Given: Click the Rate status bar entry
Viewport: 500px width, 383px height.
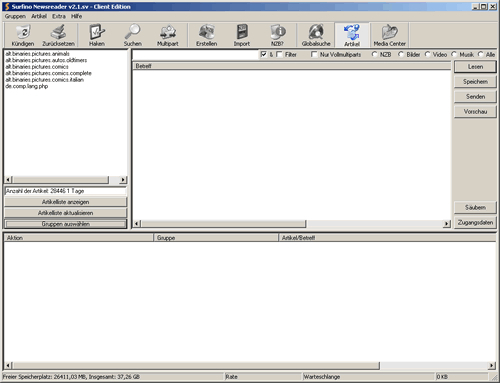Looking at the screenshot, I should 232,377.
